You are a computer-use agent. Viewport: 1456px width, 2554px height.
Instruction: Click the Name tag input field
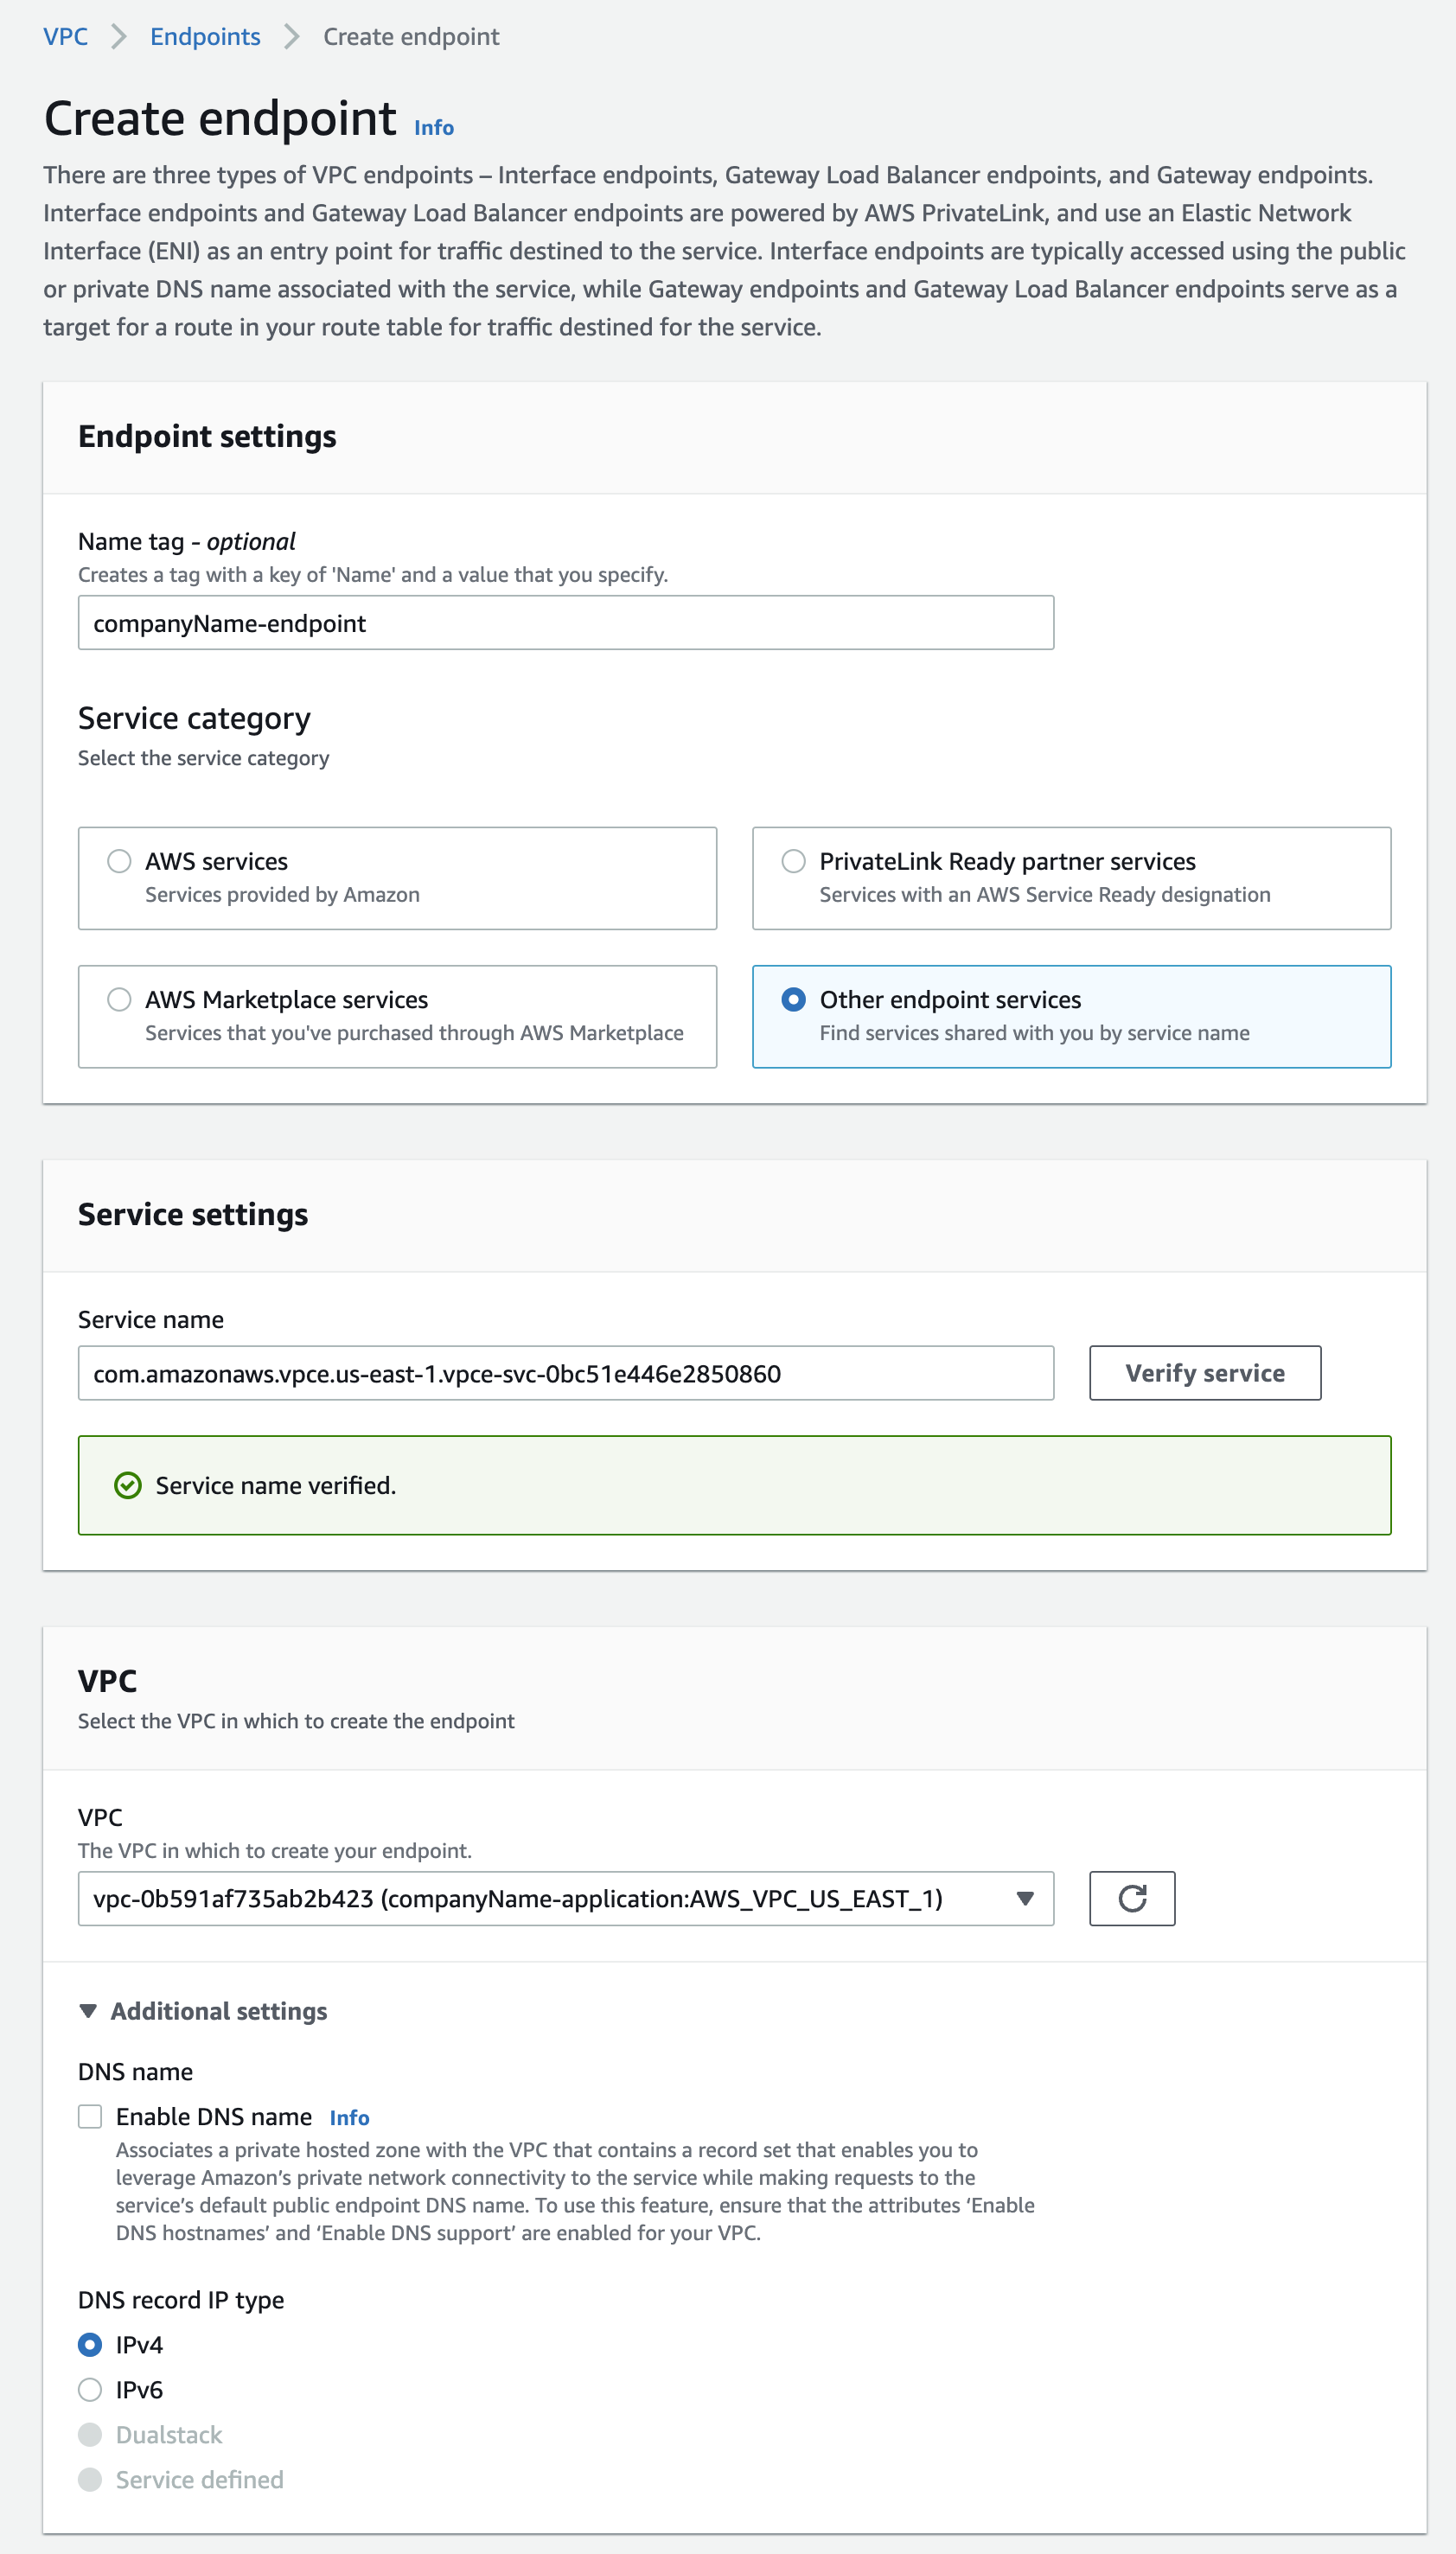click(565, 623)
